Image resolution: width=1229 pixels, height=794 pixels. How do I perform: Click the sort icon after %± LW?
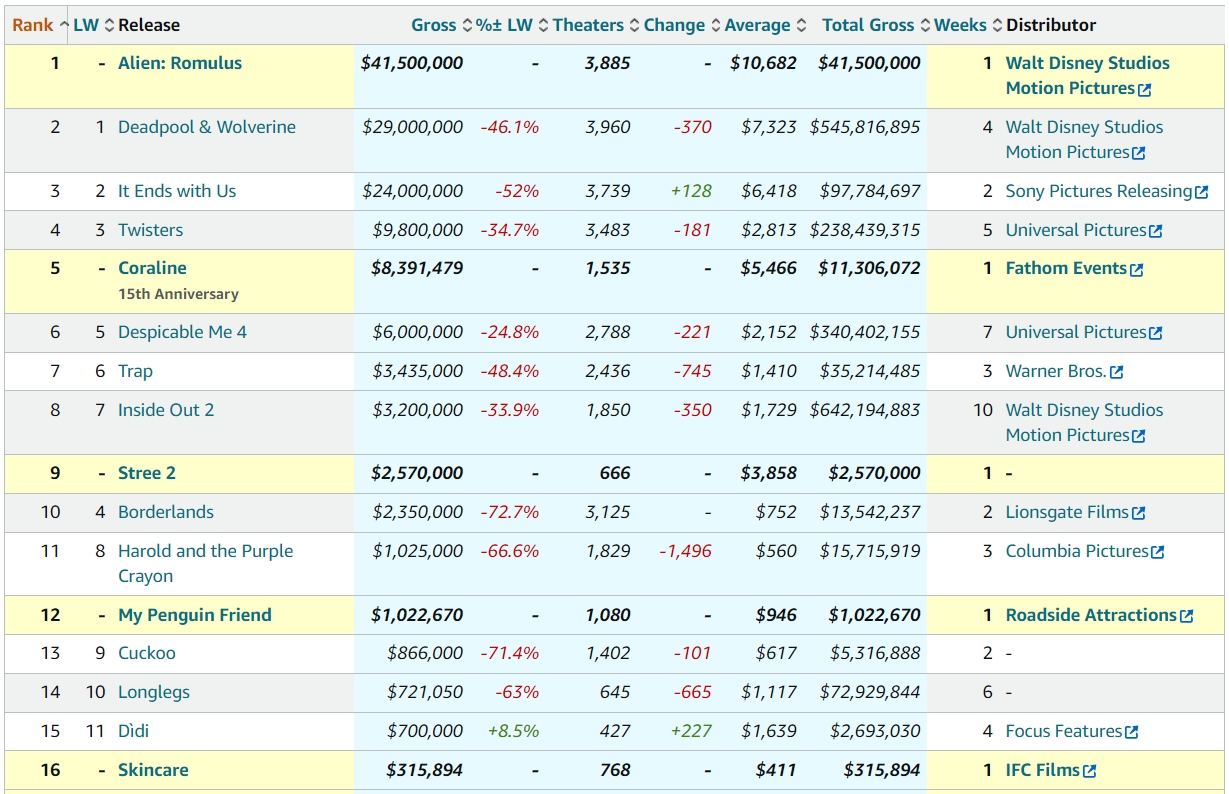pyautogui.click(x=543, y=25)
